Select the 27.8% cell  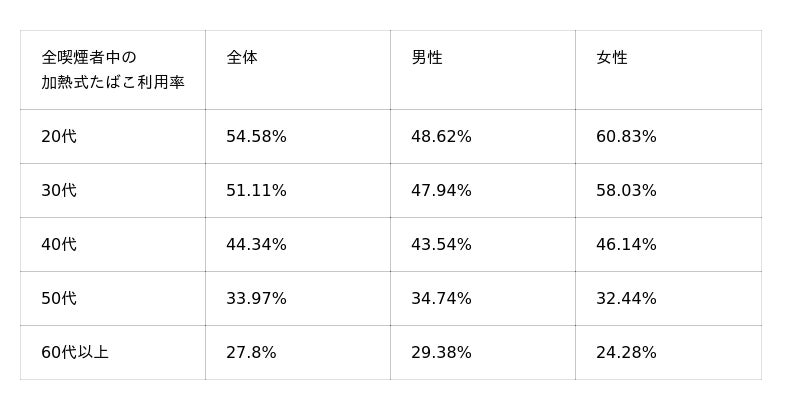[251, 353]
